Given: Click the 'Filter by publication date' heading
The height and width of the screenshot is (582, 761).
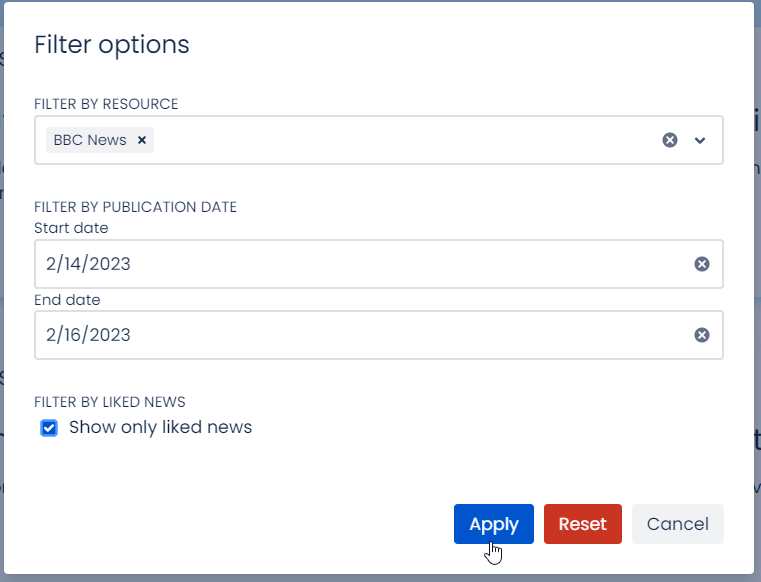Looking at the screenshot, I should (135, 208).
